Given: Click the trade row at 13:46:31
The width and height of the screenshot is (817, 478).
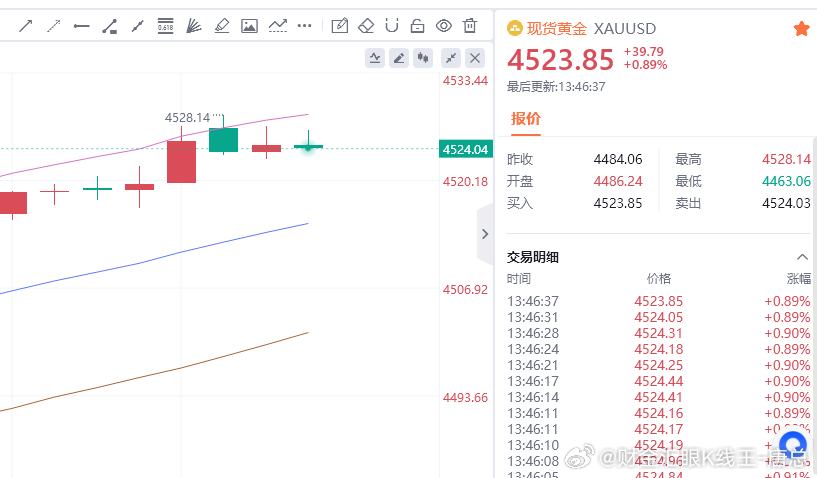Looking at the screenshot, I should point(659,317).
